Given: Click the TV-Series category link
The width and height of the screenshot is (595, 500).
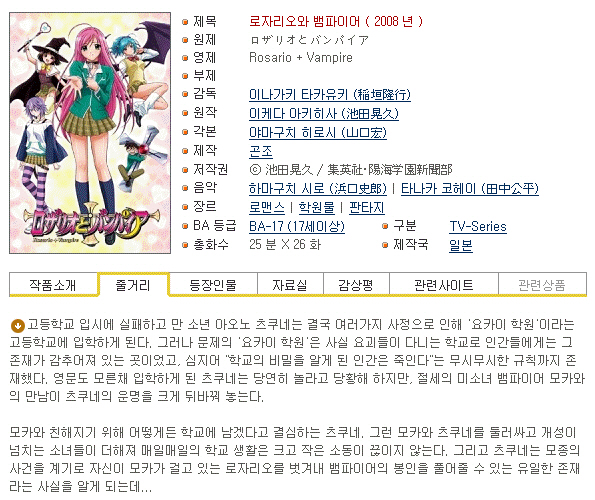Looking at the screenshot, I should 478,226.
